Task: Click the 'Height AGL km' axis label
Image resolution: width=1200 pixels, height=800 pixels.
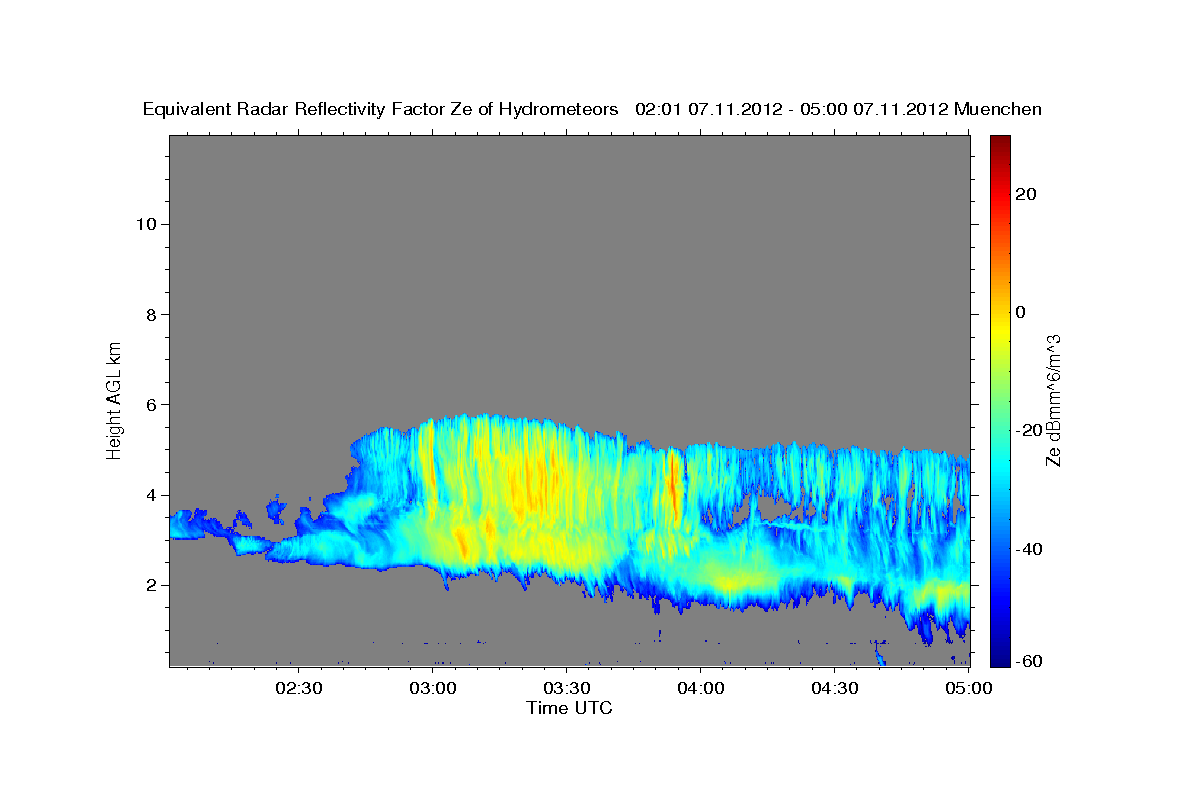Action: pyautogui.click(x=115, y=399)
